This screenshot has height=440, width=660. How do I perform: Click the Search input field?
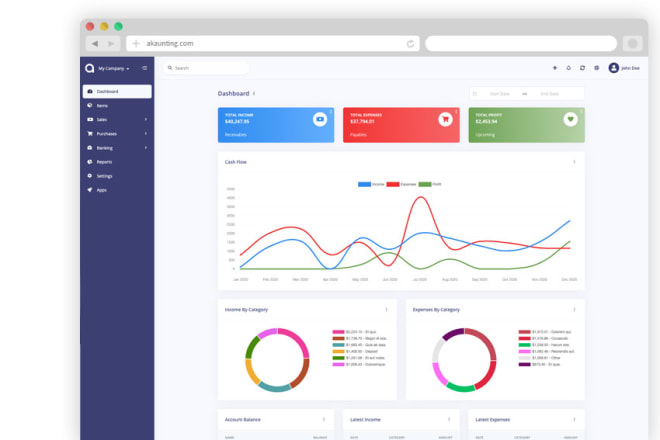point(206,68)
